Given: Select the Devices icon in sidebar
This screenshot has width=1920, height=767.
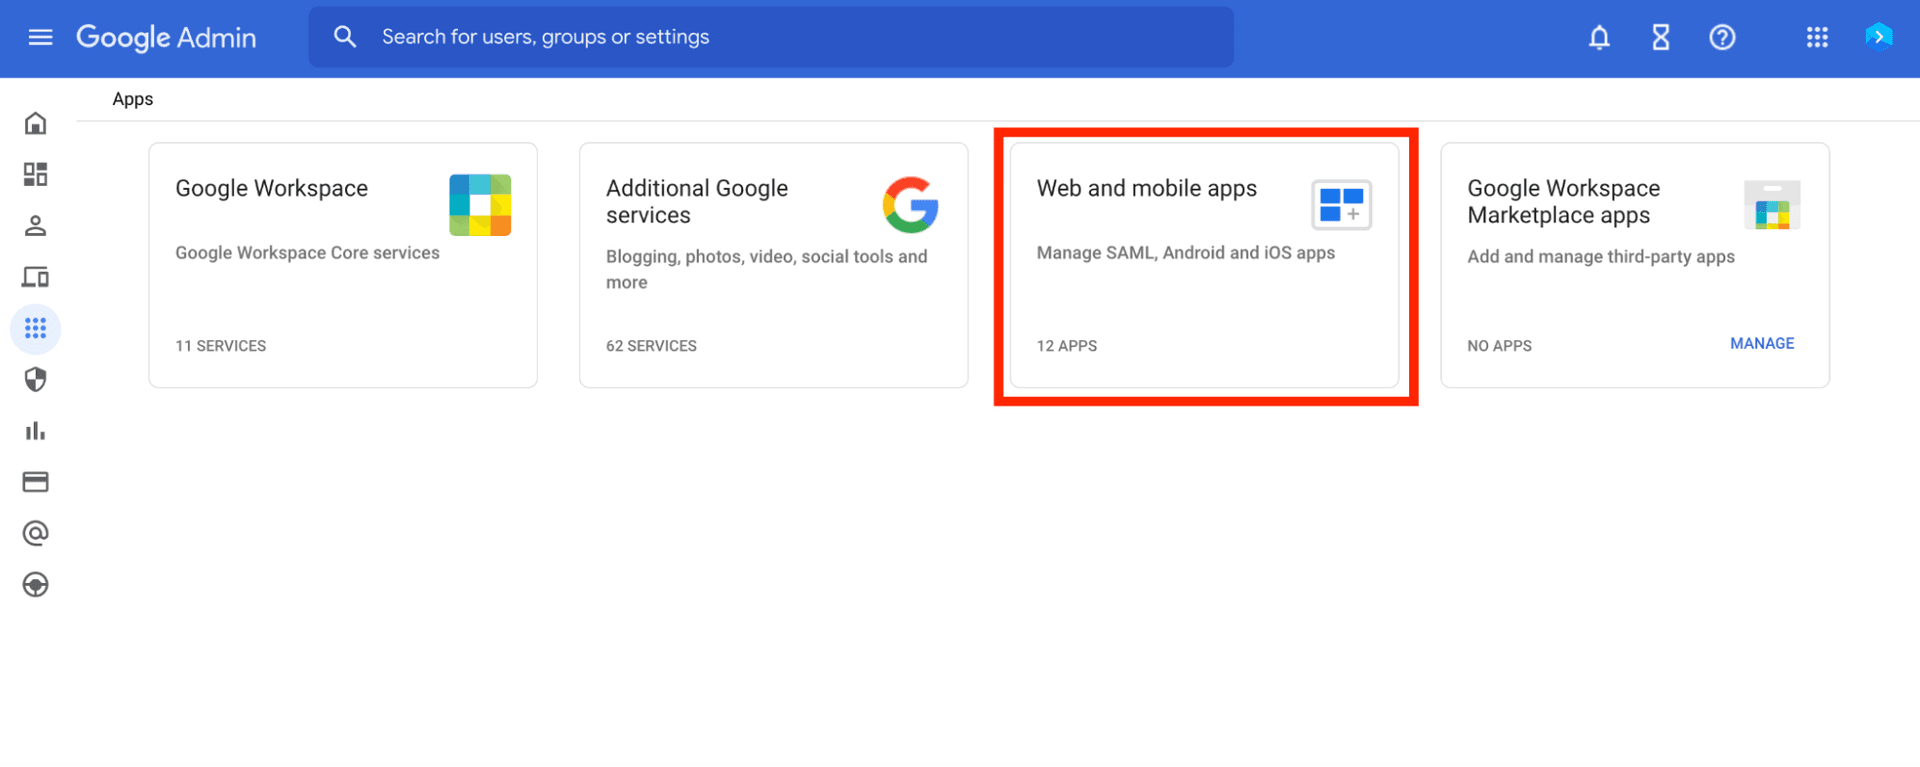Looking at the screenshot, I should 36,277.
